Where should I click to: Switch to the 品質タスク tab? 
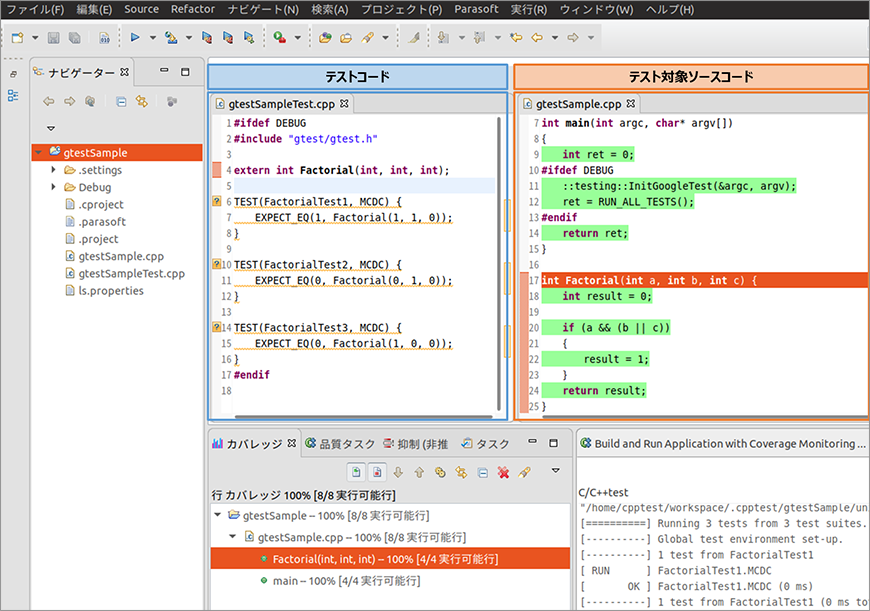tap(340, 443)
